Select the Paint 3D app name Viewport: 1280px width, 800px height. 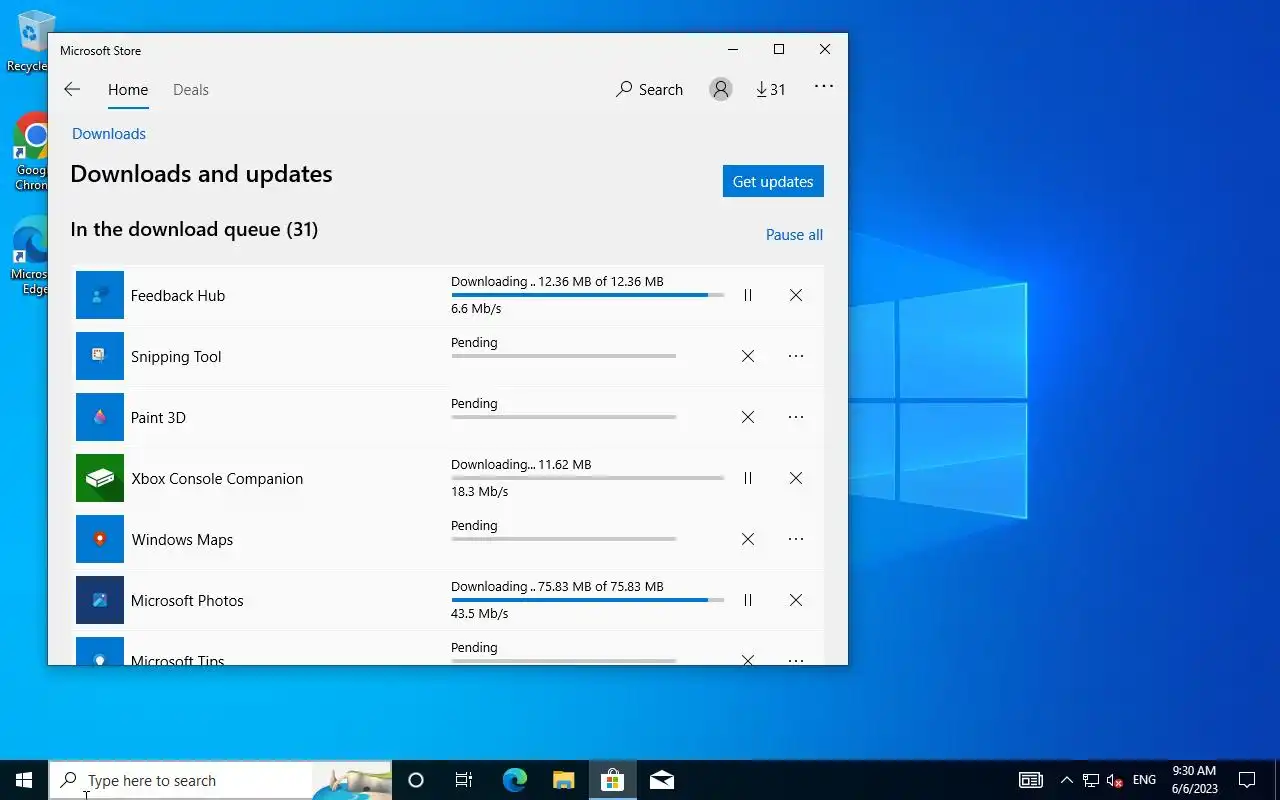coord(158,418)
